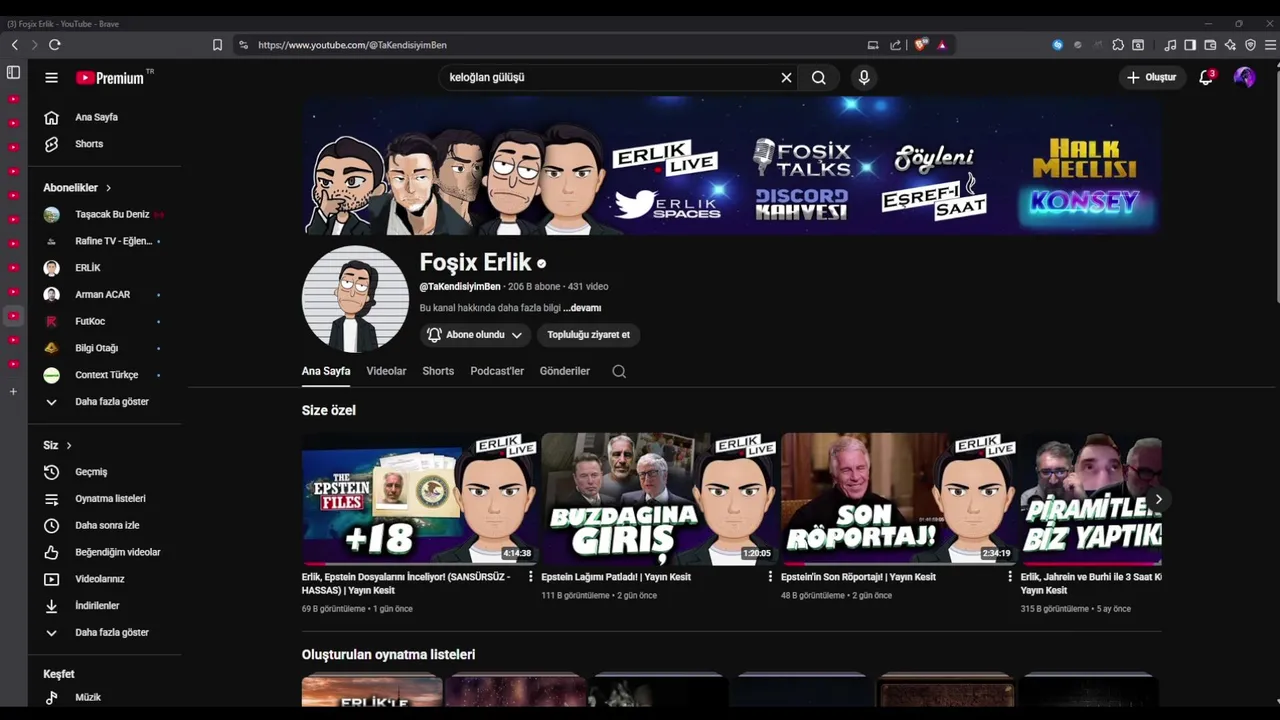
Task: Reload the page
Action: 55,45
